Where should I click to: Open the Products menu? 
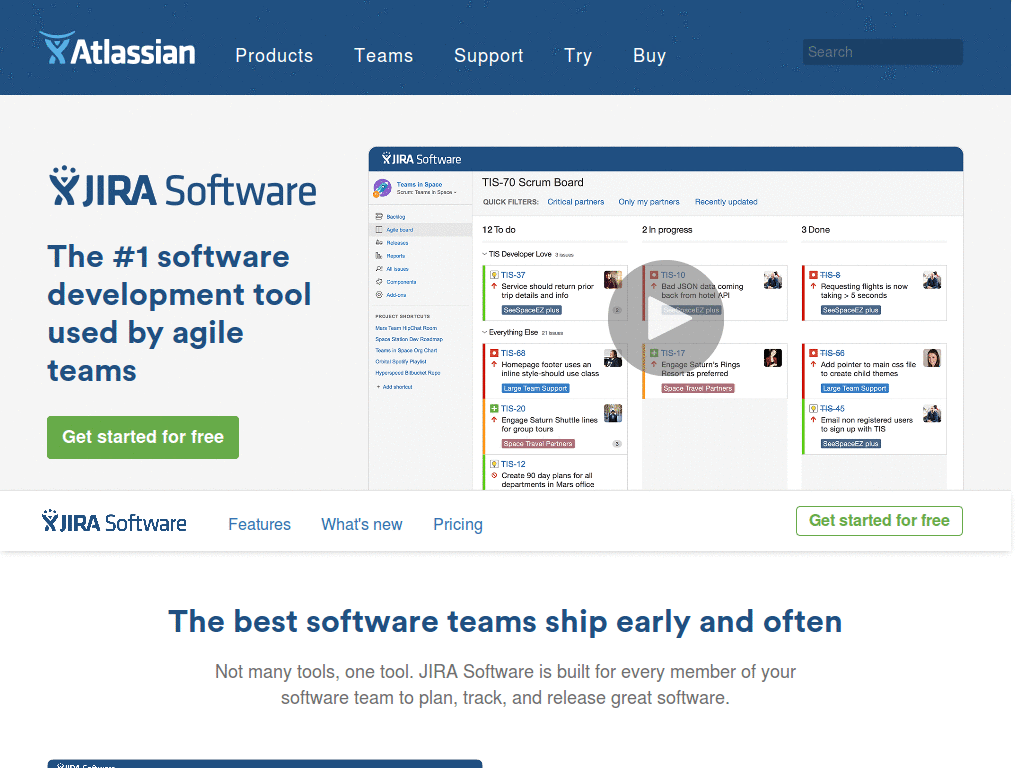pos(274,56)
